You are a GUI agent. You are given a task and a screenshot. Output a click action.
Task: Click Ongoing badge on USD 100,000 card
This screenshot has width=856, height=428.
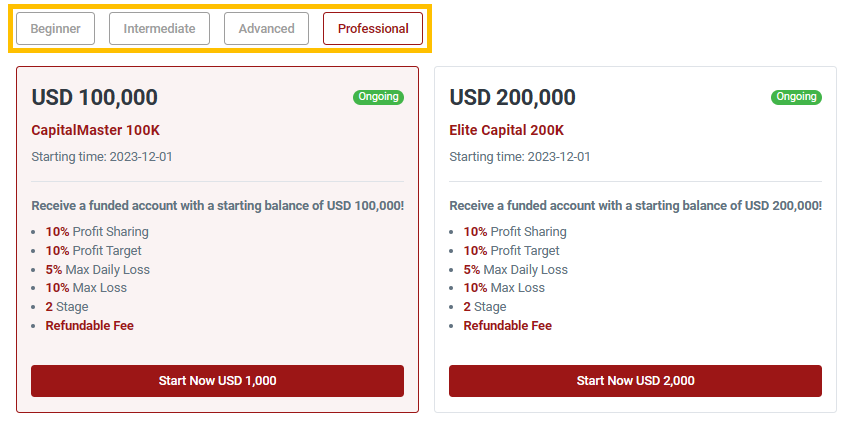(x=378, y=97)
